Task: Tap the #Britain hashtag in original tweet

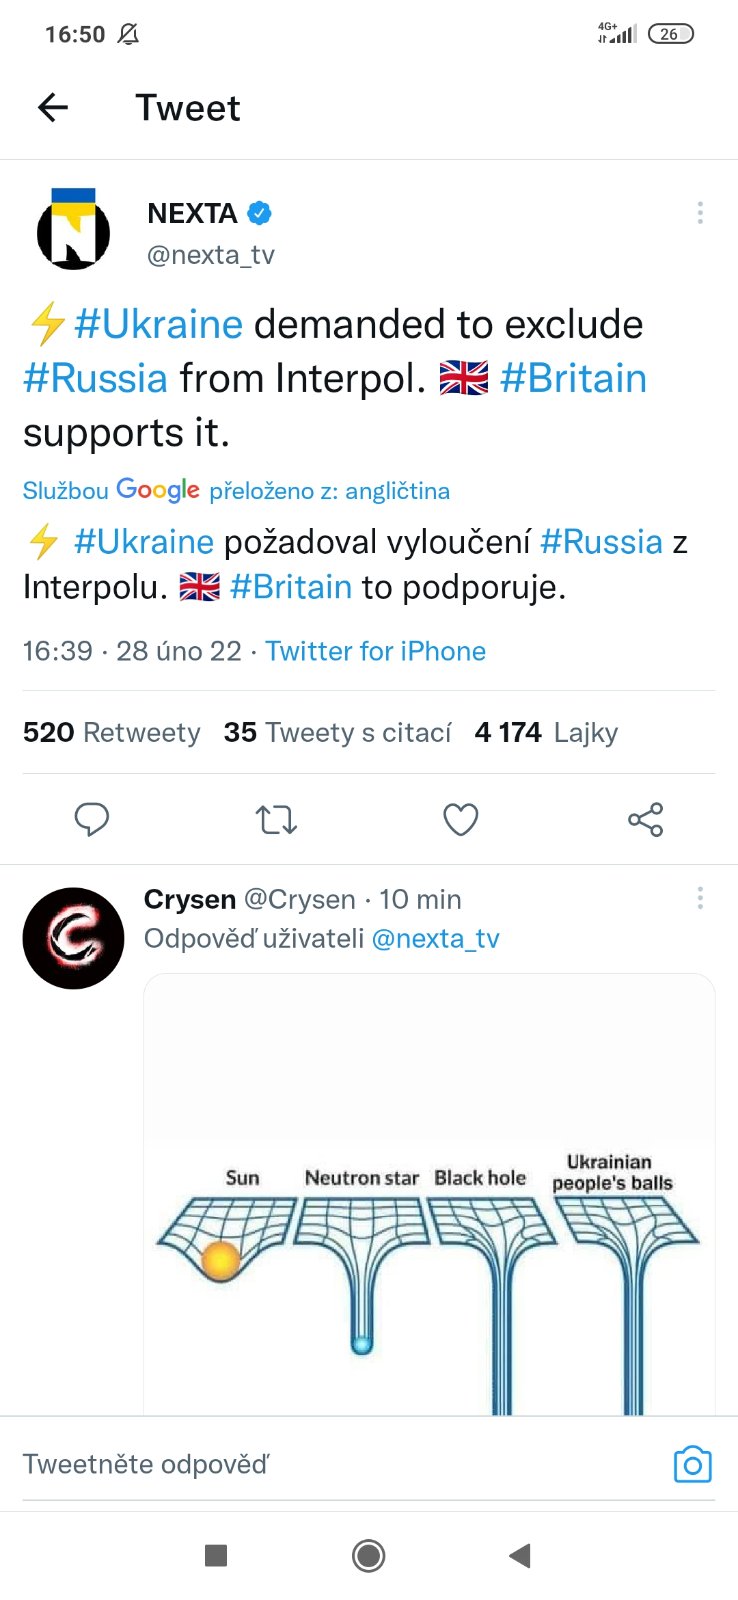Action: pyautogui.click(x=573, y=379)
